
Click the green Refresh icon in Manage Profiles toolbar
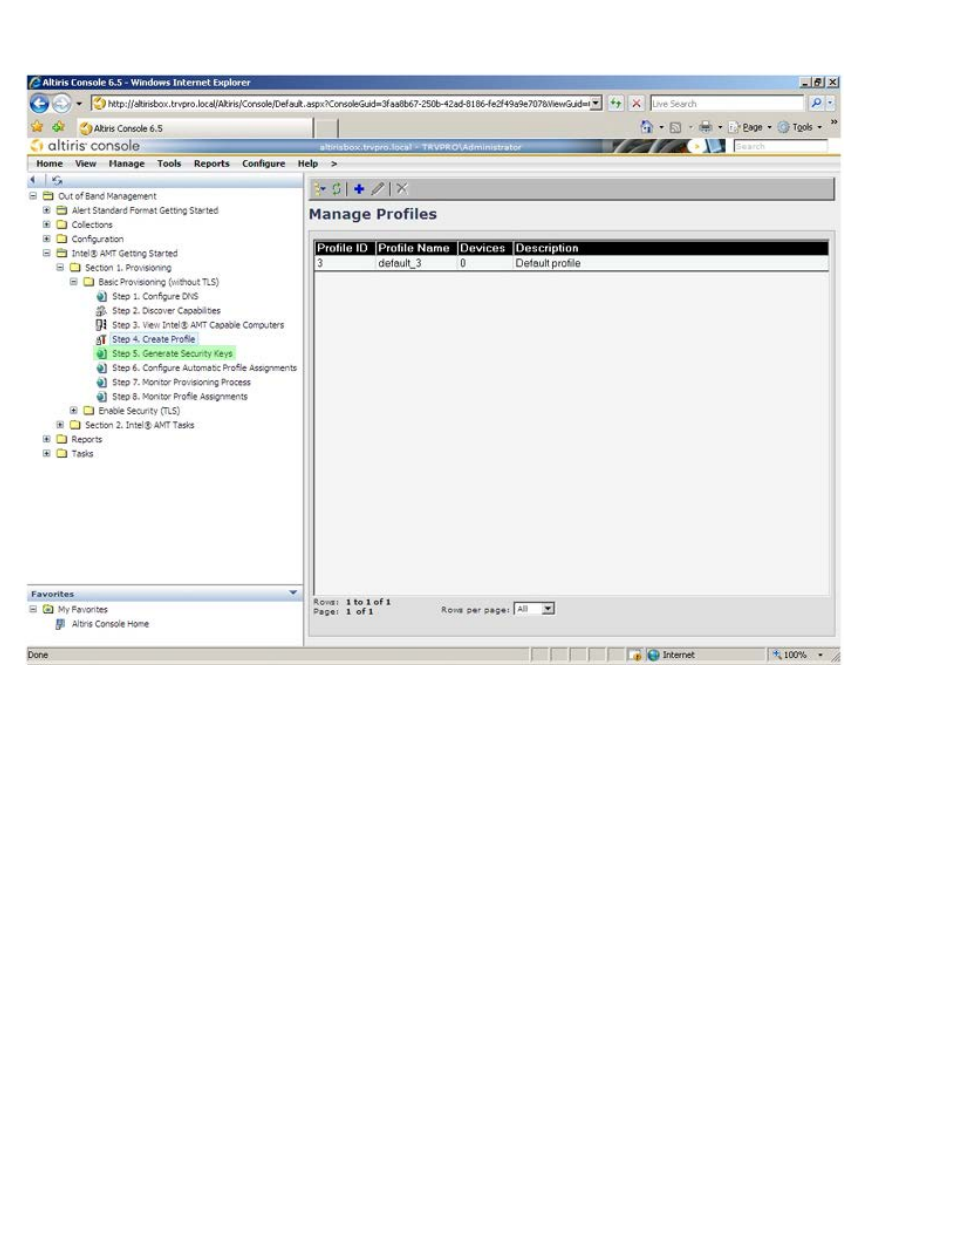coord(337,189)
